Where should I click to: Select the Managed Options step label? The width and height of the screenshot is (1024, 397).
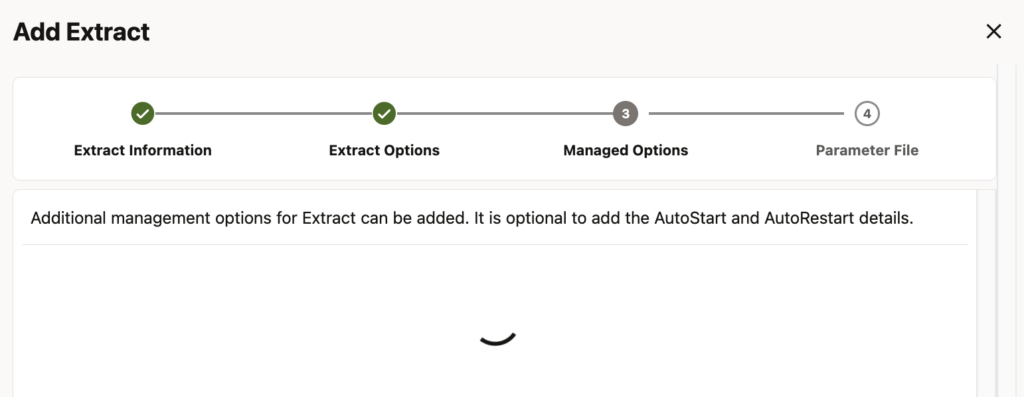pos(626,150)
